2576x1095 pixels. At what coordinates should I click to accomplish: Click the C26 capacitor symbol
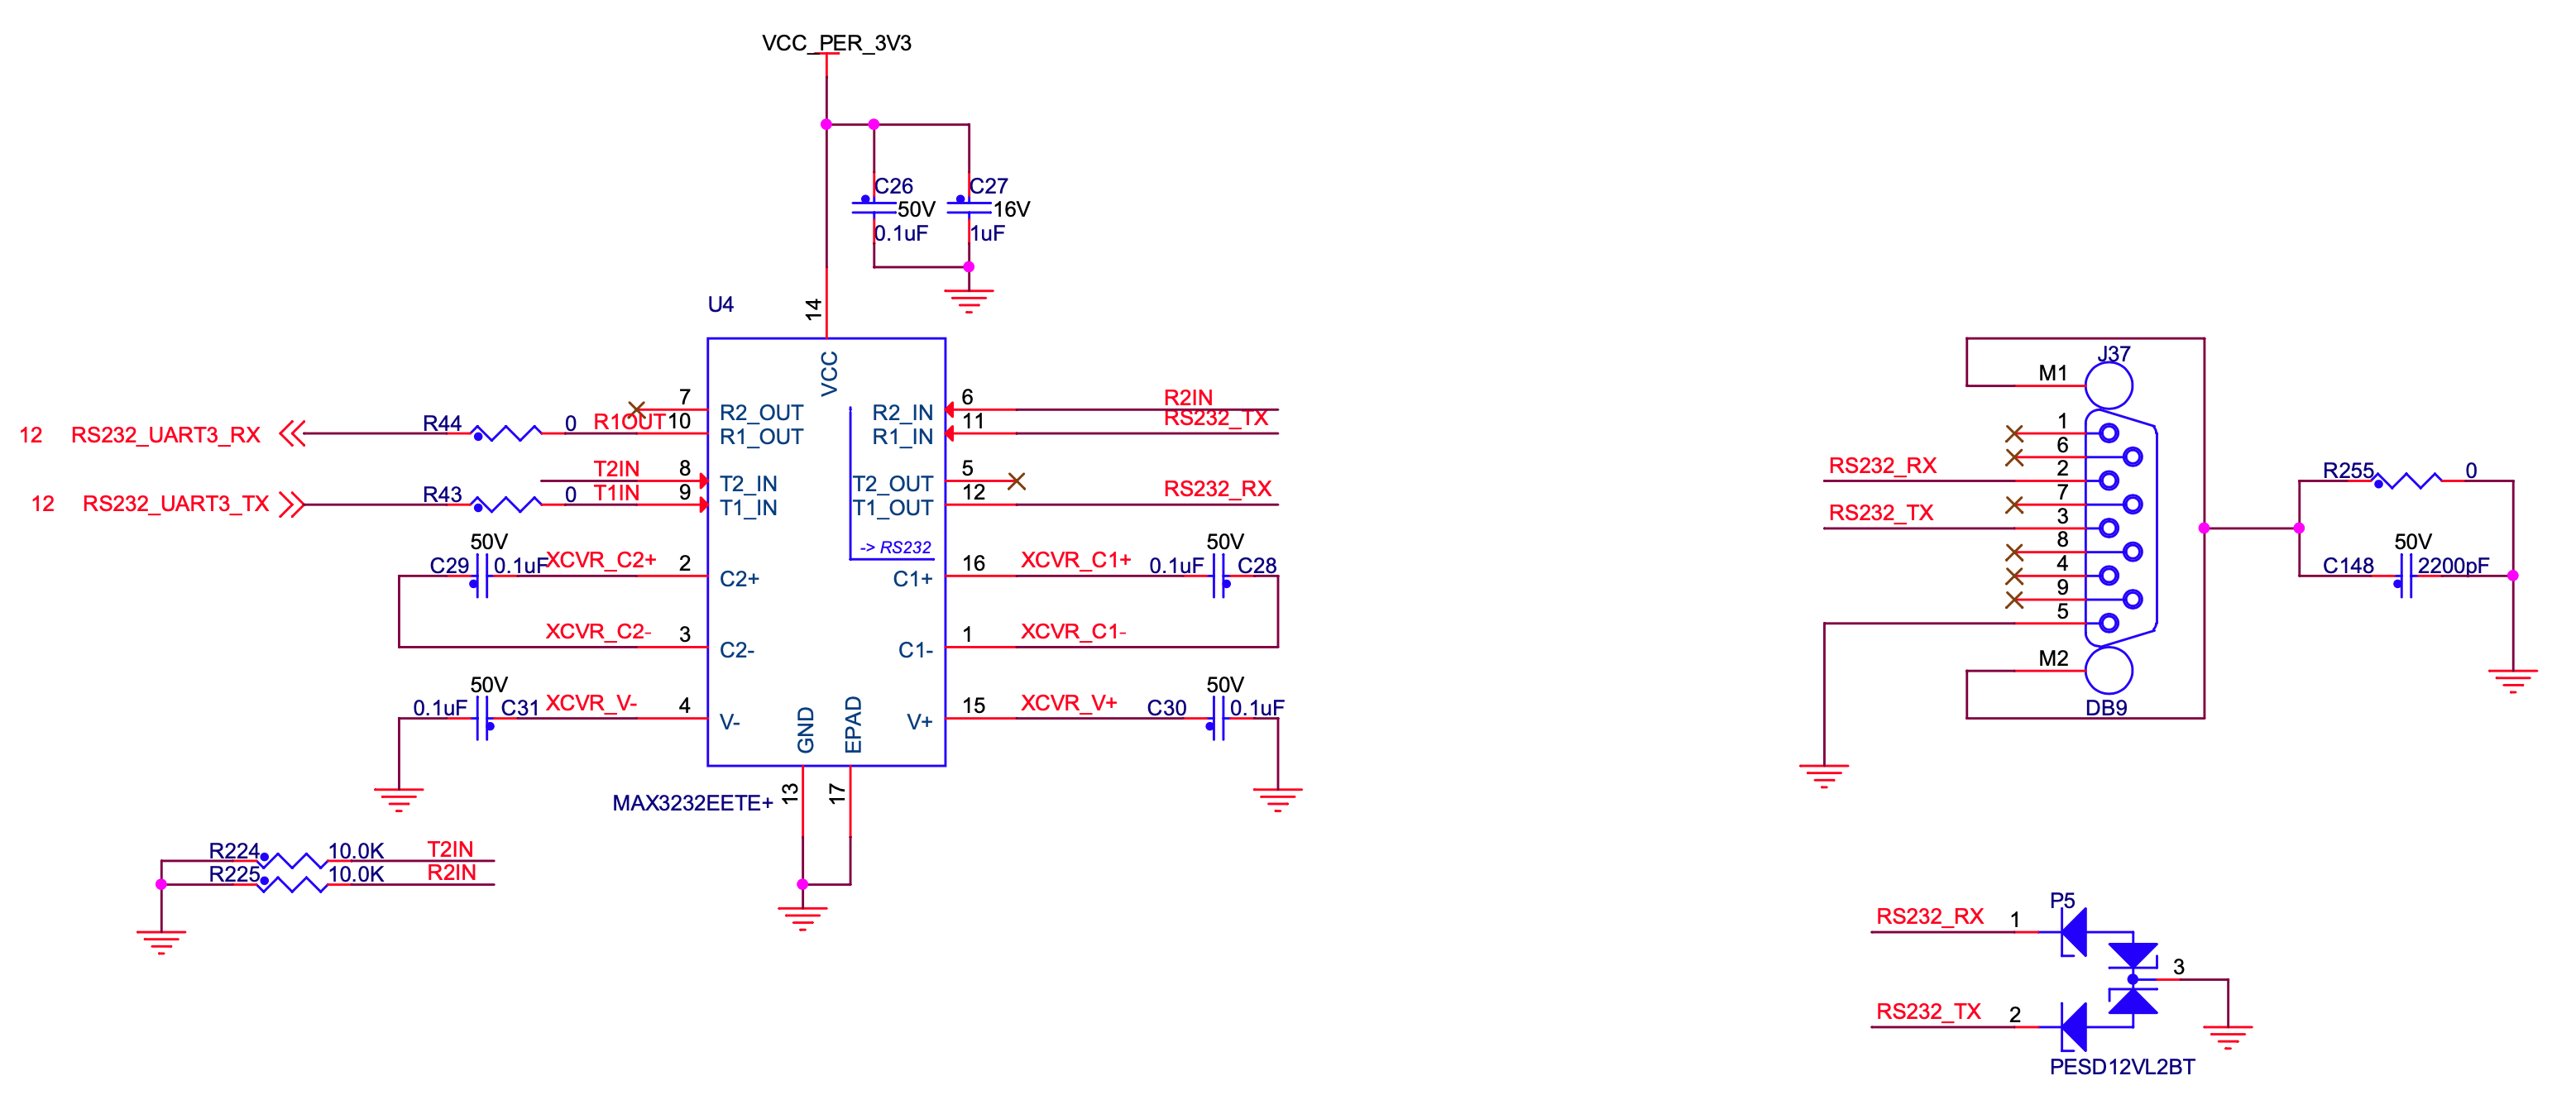pyautogui.click(x=873, y=206)
